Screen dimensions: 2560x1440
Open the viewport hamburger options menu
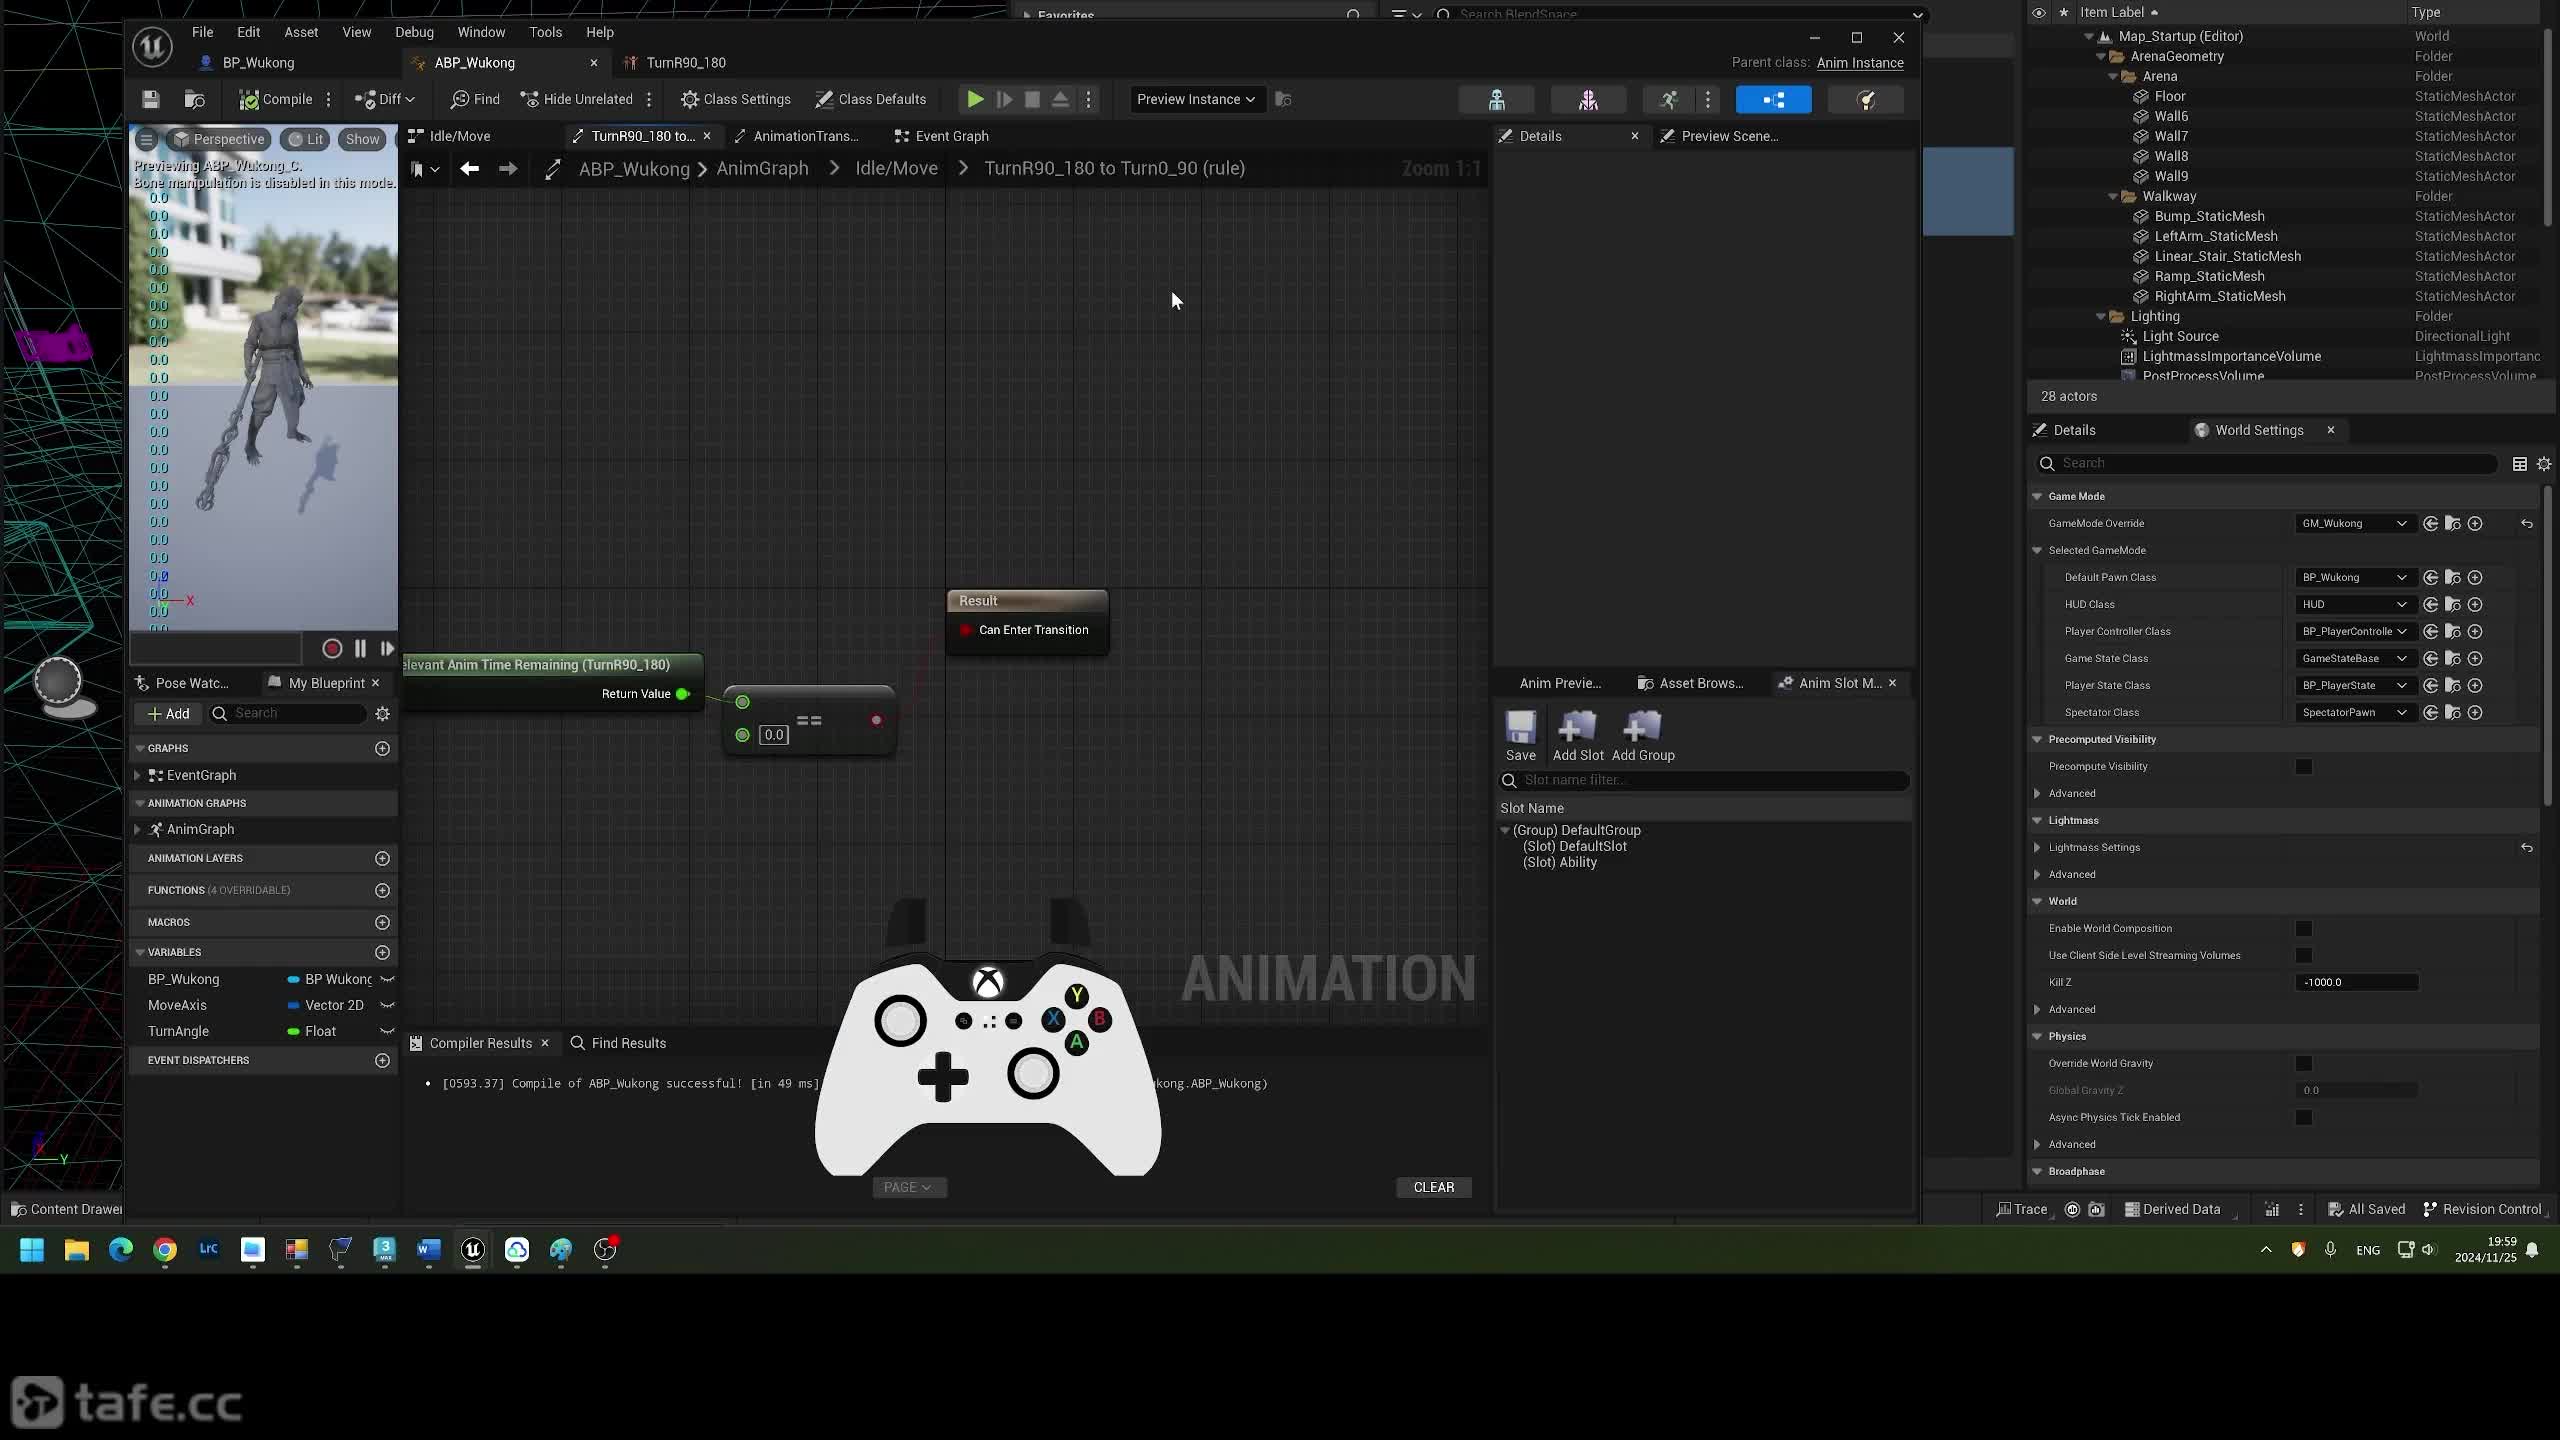click(x=147, y=139)
